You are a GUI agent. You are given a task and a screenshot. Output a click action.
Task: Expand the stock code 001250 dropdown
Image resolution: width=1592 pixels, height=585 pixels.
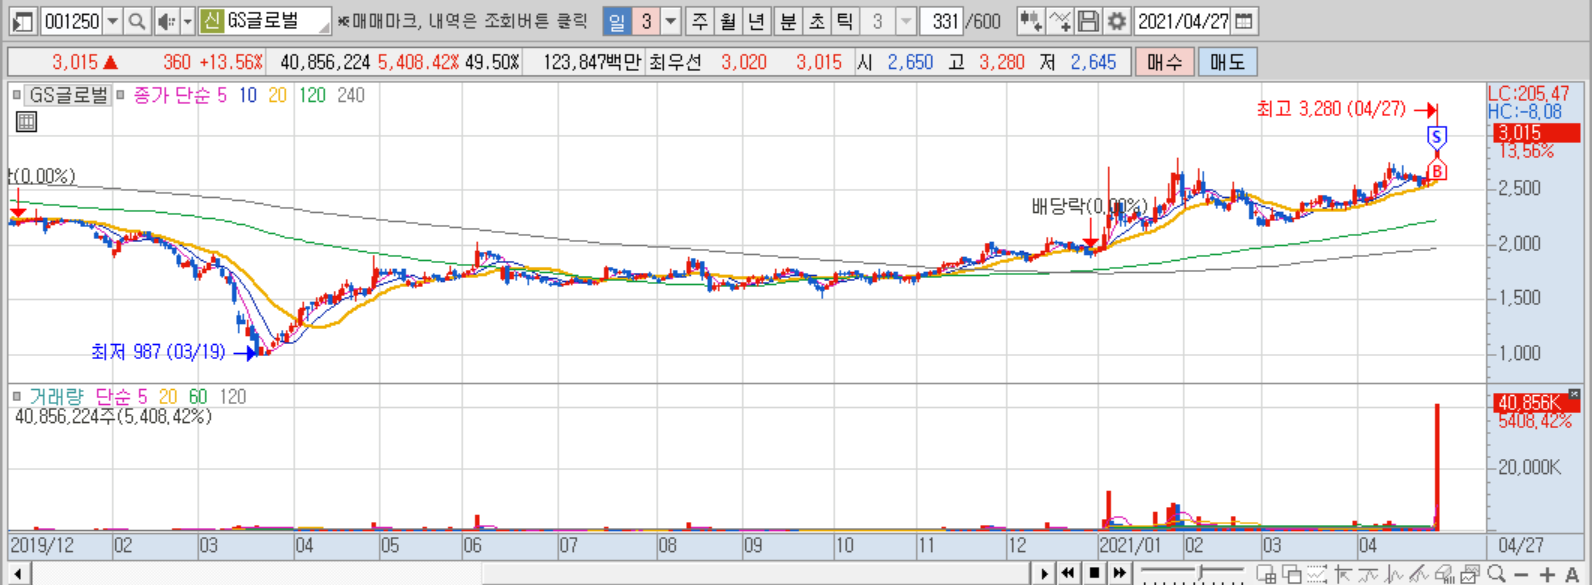[113, 21]
